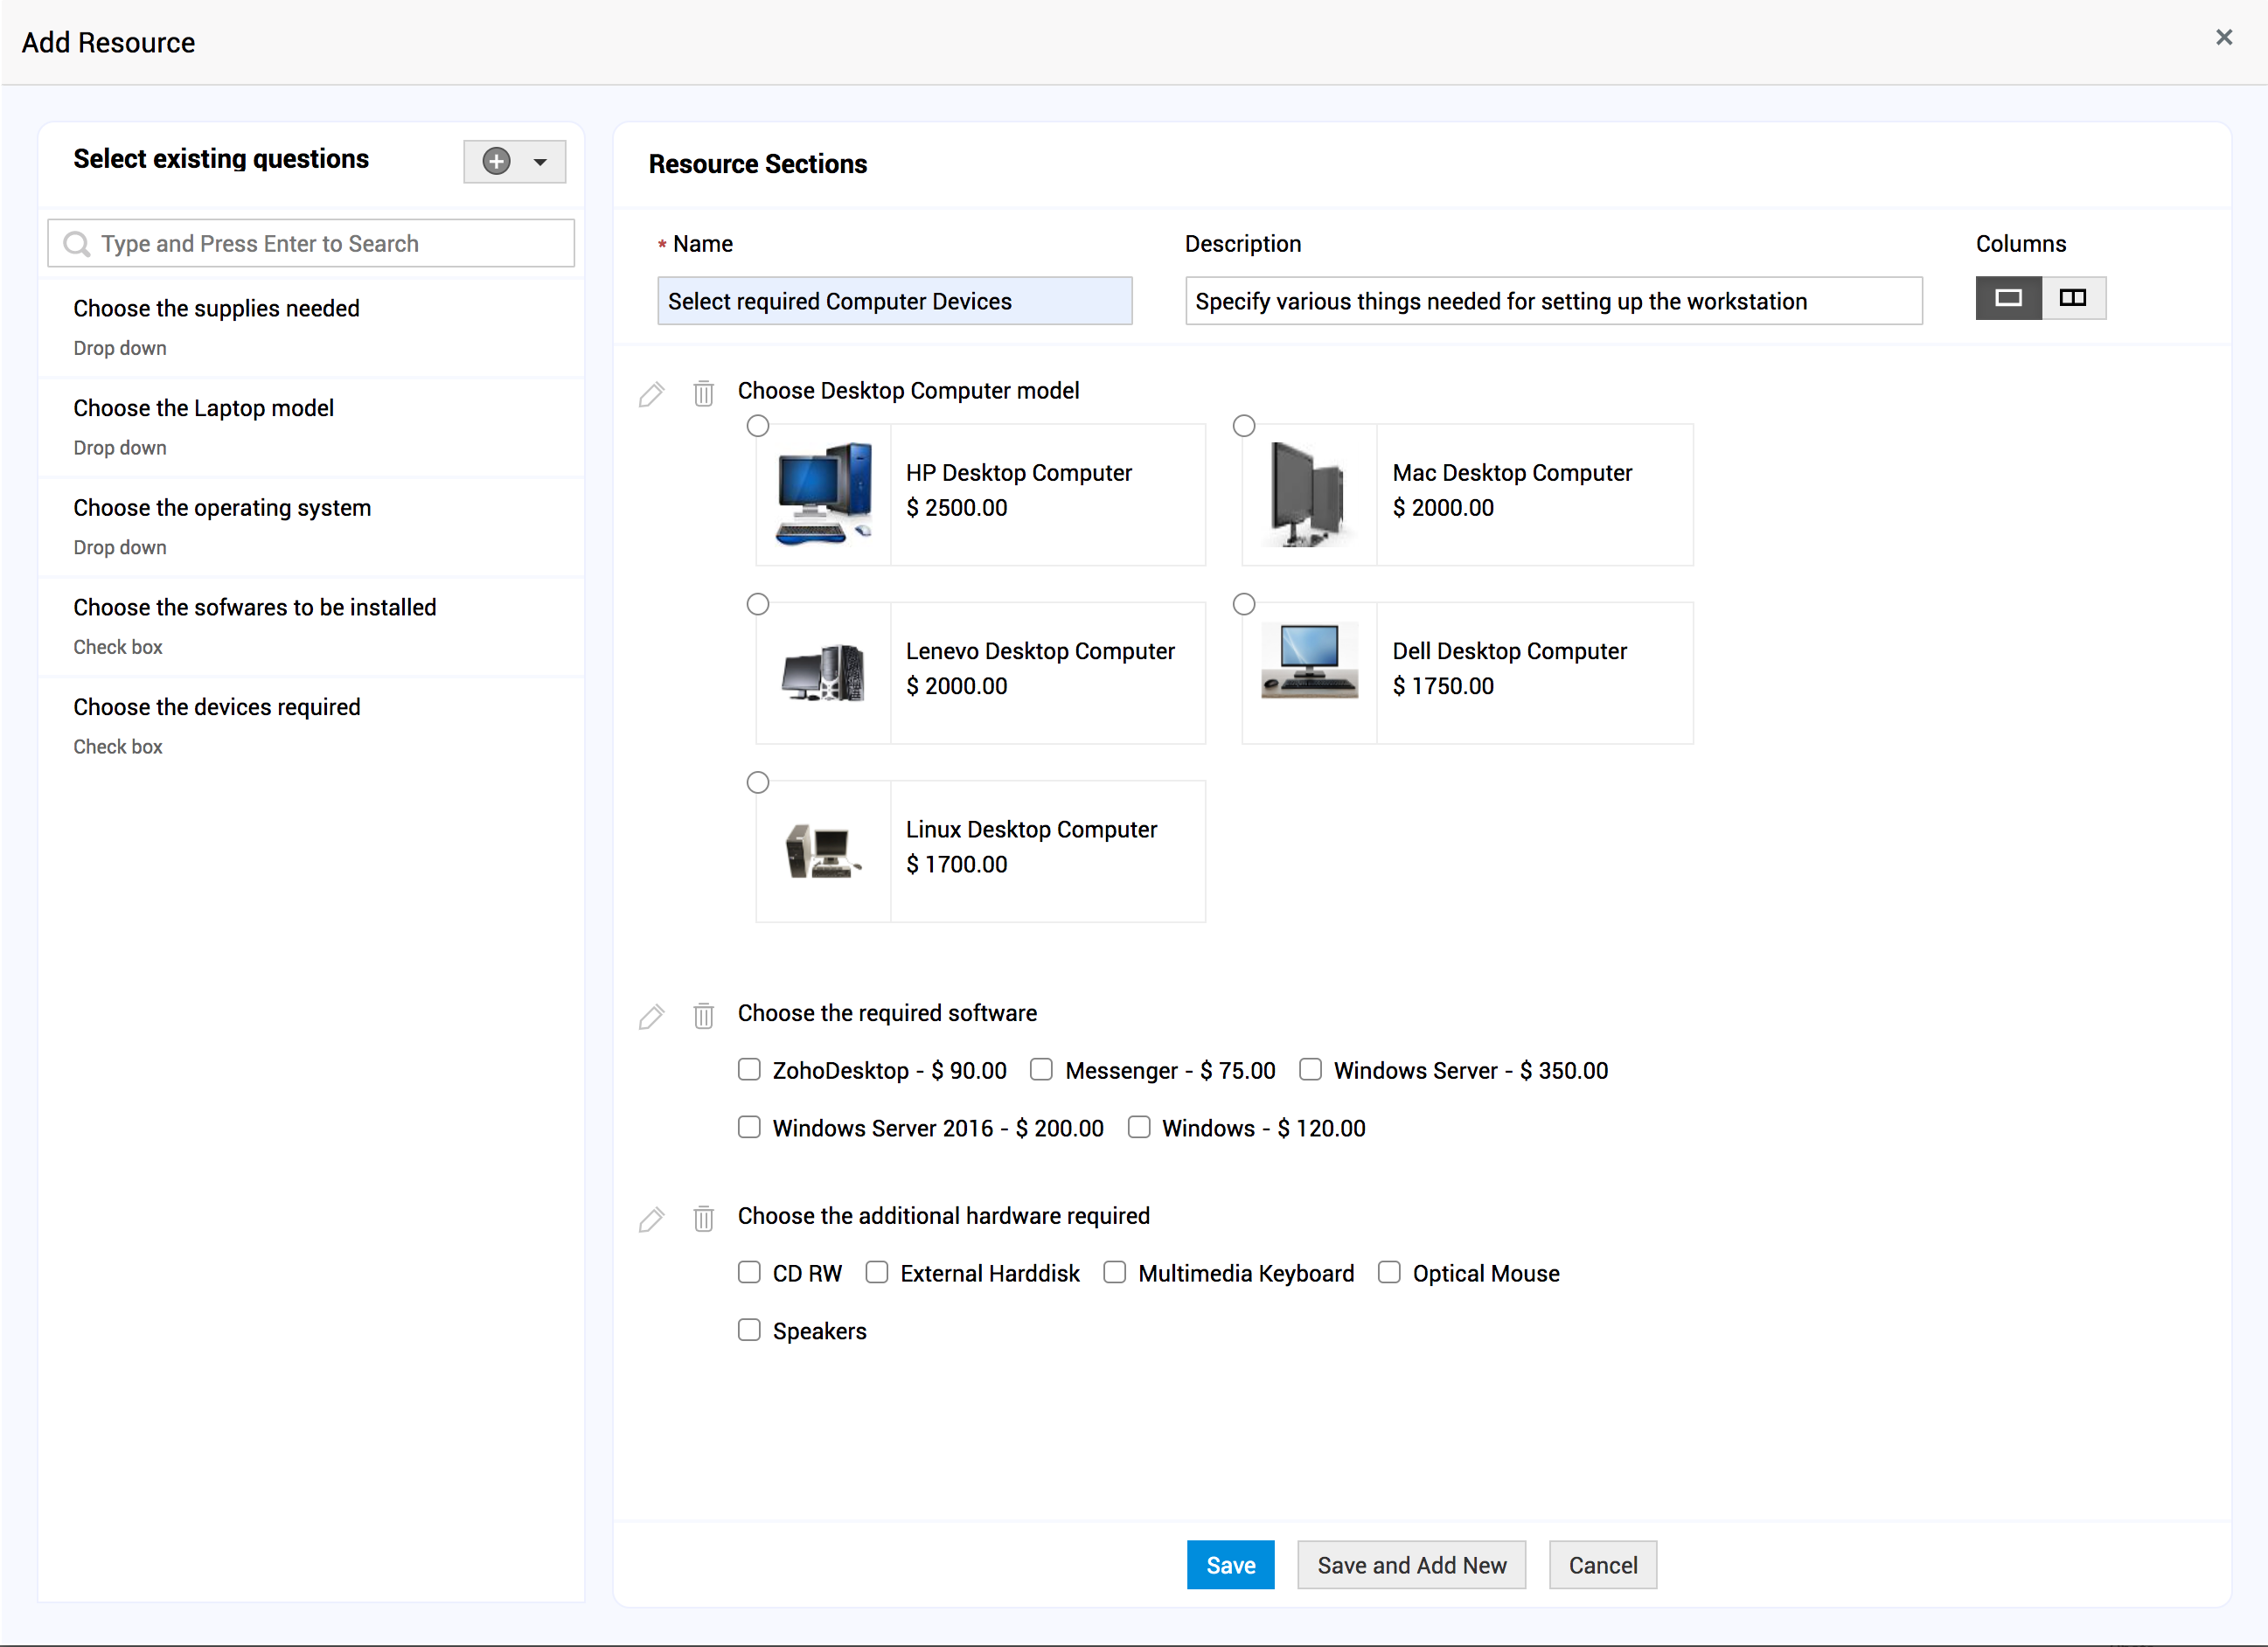Delete the additional hardware required question
2268x1647 pixels.
click(704, 1218)
